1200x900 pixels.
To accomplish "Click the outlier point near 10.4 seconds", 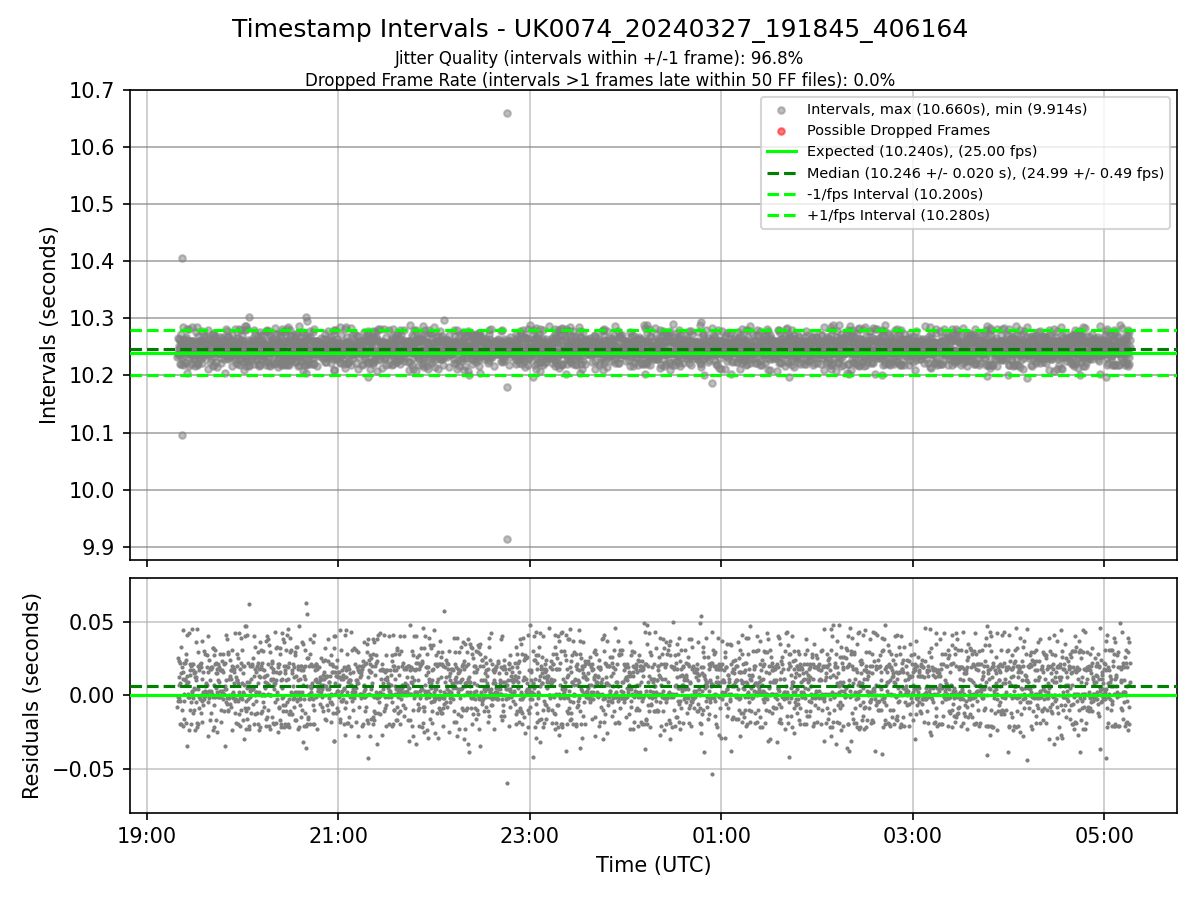I will [182, 258].
